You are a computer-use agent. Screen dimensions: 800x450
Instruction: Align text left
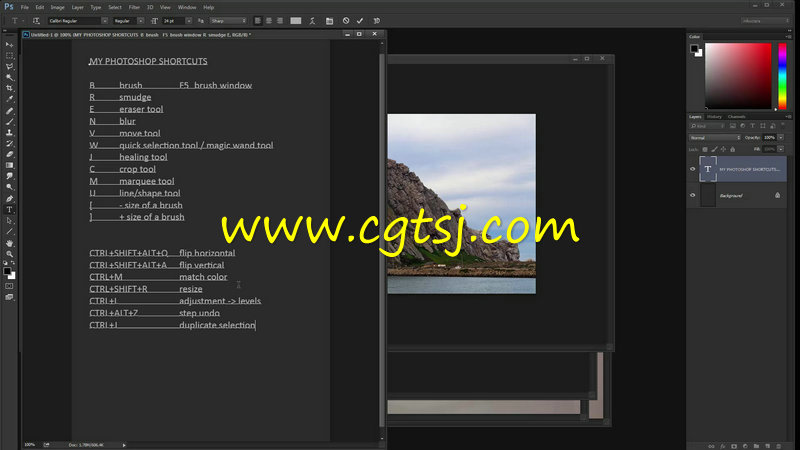tap(258, 21)
